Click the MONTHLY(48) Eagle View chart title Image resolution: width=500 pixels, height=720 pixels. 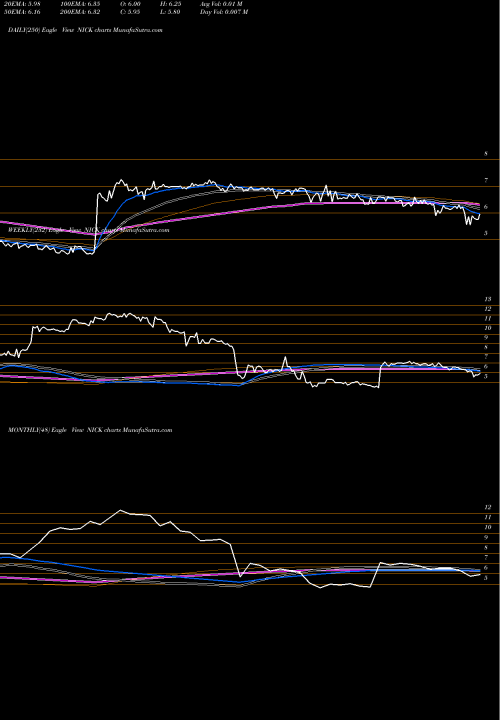(x=90, y=430)
